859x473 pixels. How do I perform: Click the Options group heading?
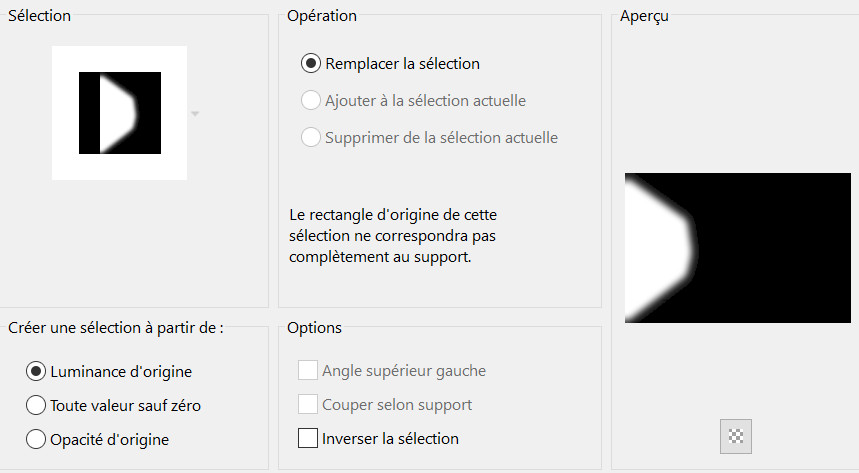click(x=314, y=328)
